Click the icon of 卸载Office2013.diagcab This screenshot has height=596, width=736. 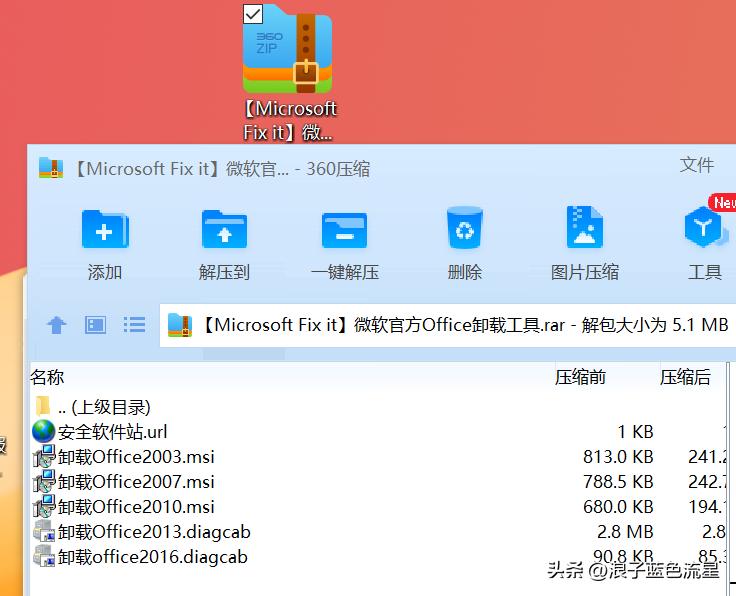[x=44, y=531]
